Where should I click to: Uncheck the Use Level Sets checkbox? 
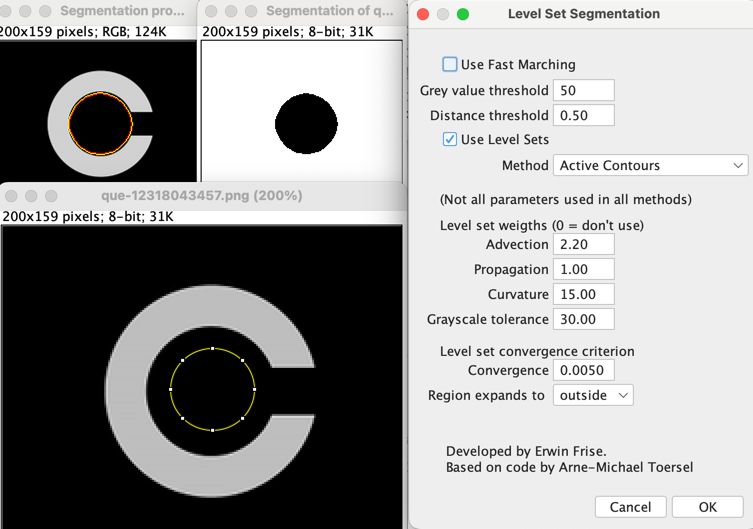pyautogui.click(x=450, y=140)
